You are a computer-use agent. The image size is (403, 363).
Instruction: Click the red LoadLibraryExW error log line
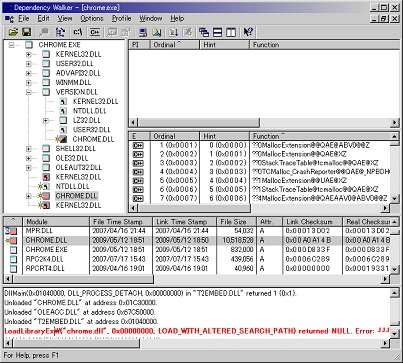pos(197,331)
